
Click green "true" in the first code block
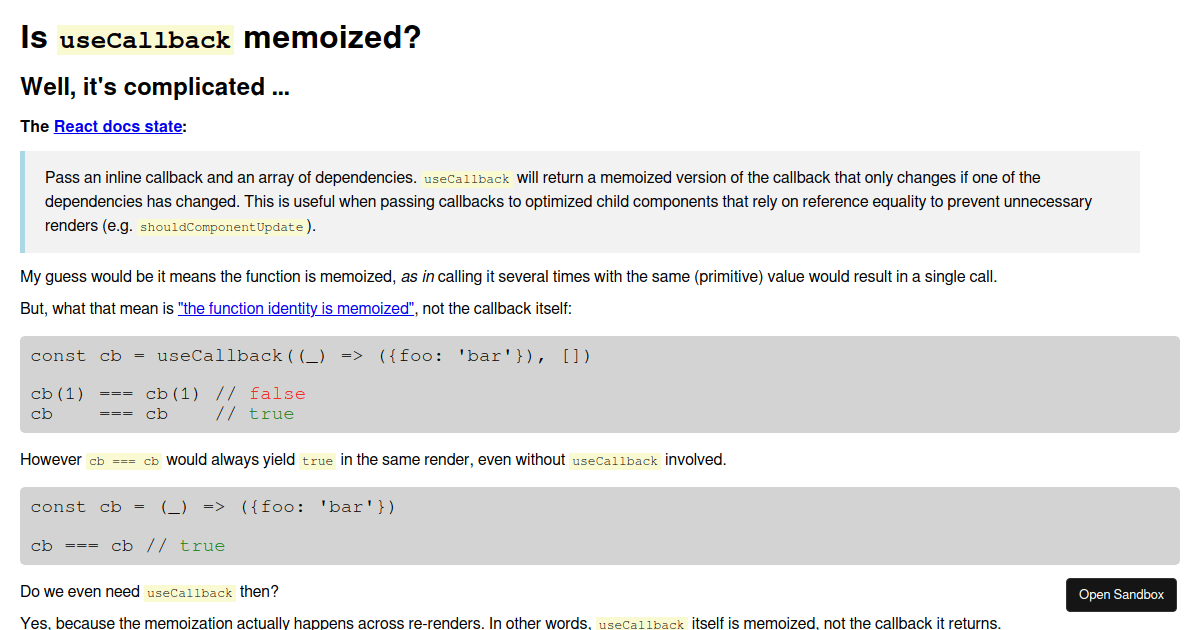(x=272, y=414)
